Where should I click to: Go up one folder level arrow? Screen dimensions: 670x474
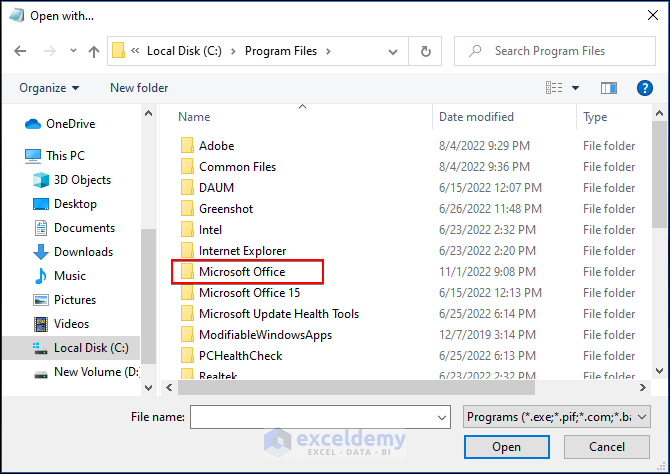pos(94,51)
